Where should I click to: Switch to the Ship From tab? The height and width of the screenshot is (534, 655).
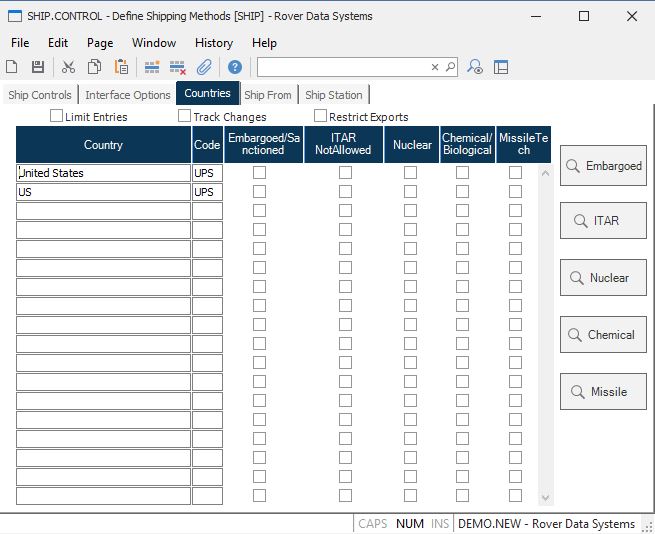pos(268,95)
